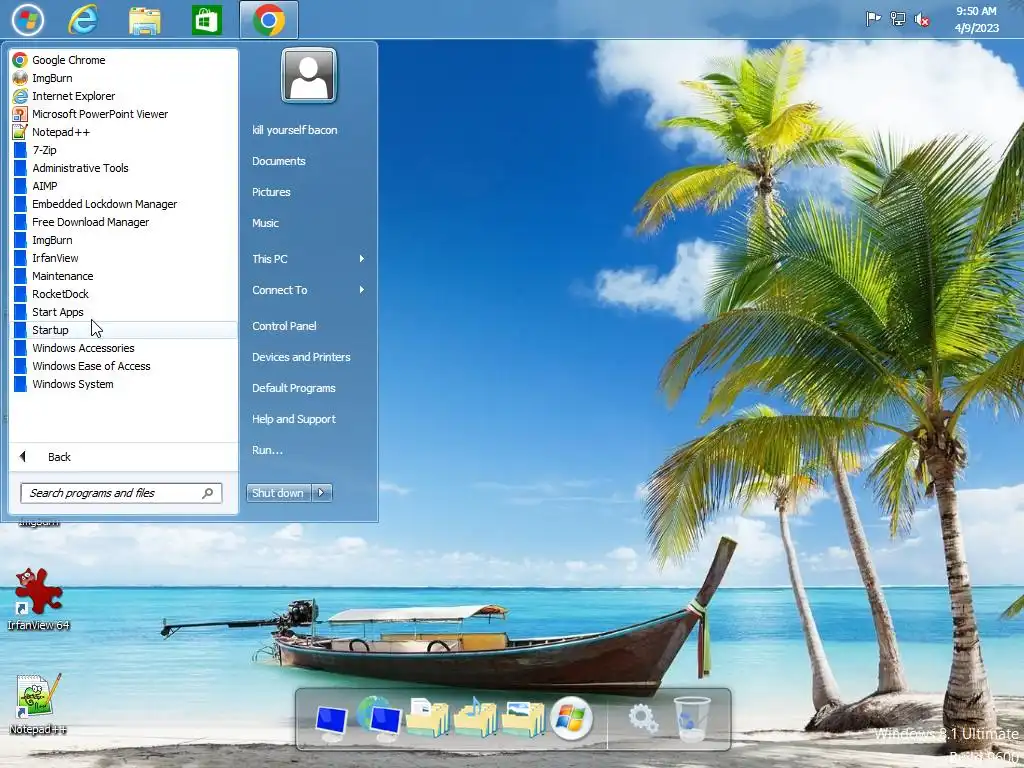Viewport: 1024px width, 768px height.
Task: Open the clock showing 9:50 AM
Action: coord(976,20)
